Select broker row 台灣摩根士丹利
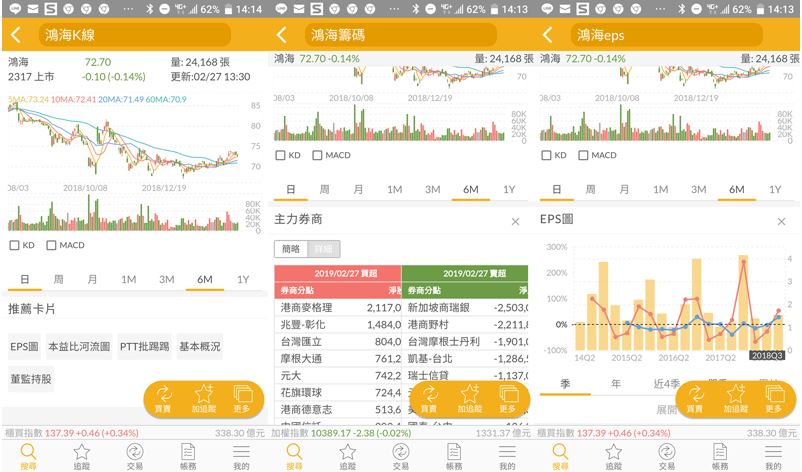The height and width of the screenshot is (472, 802). pos(465,342)
